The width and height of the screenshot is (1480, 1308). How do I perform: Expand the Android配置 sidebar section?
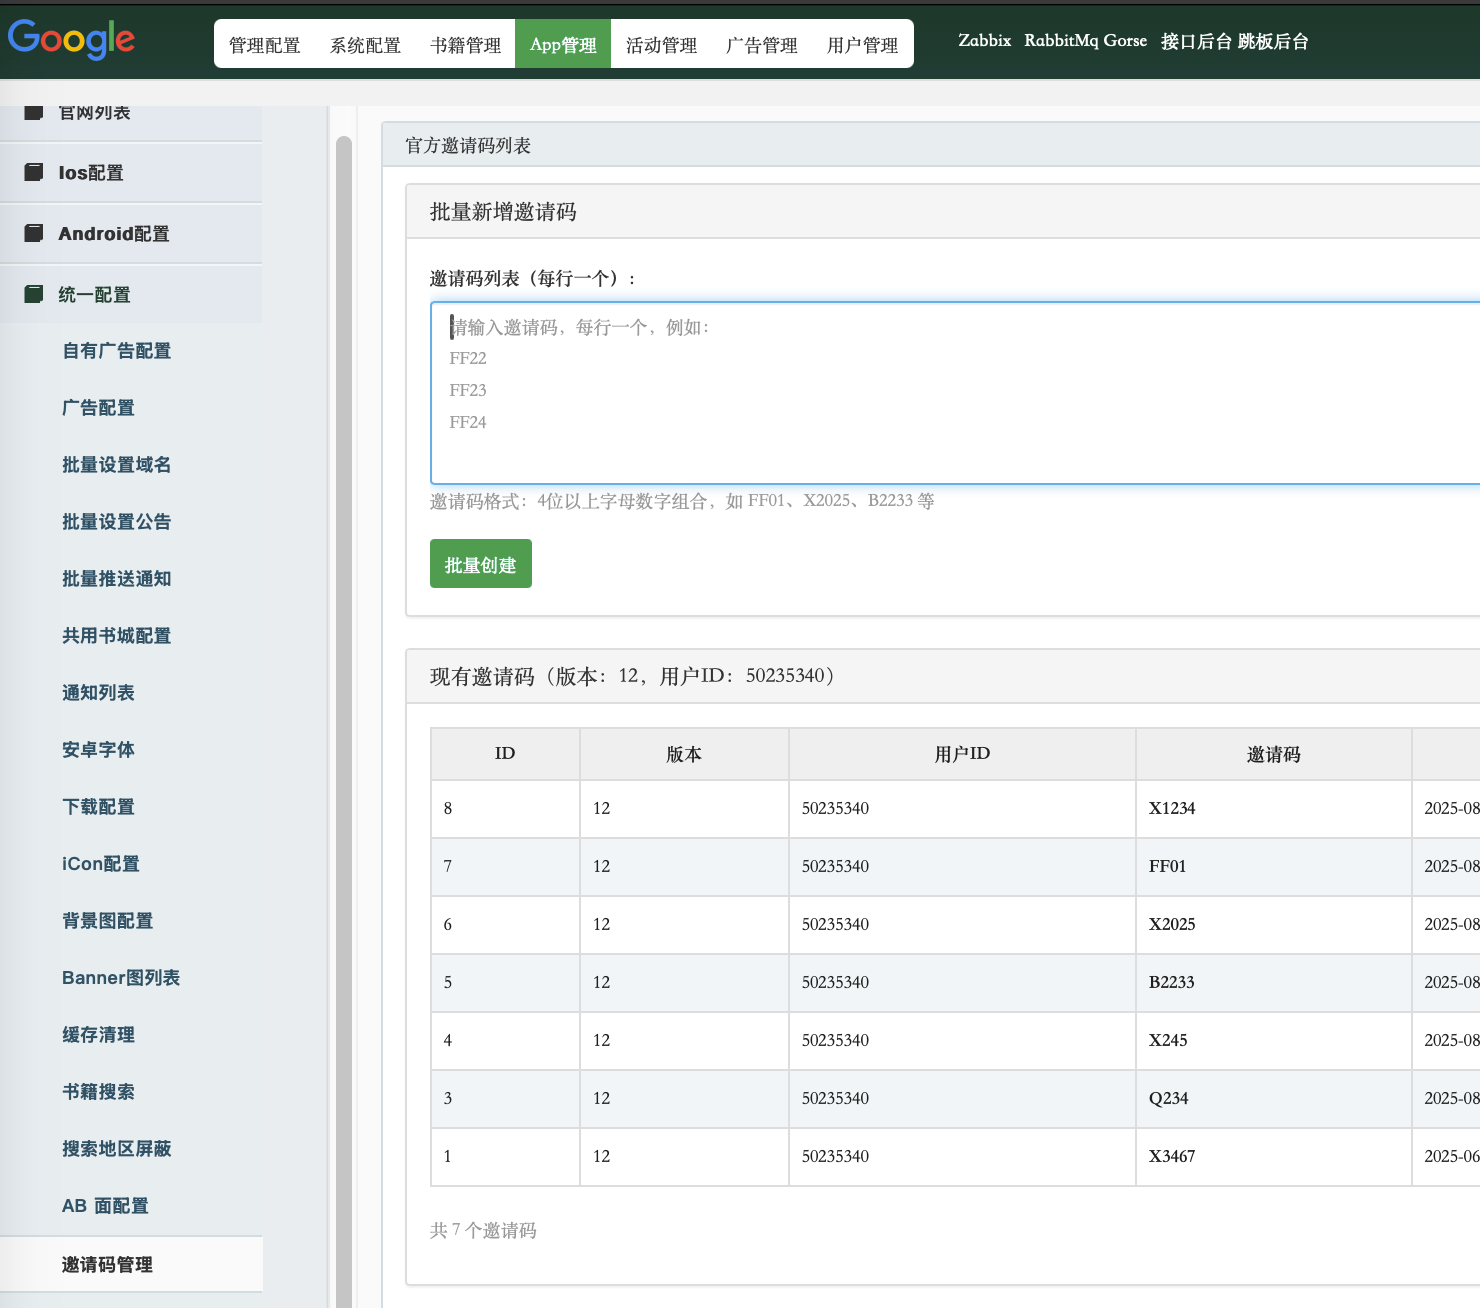click(x=114, y=234)
